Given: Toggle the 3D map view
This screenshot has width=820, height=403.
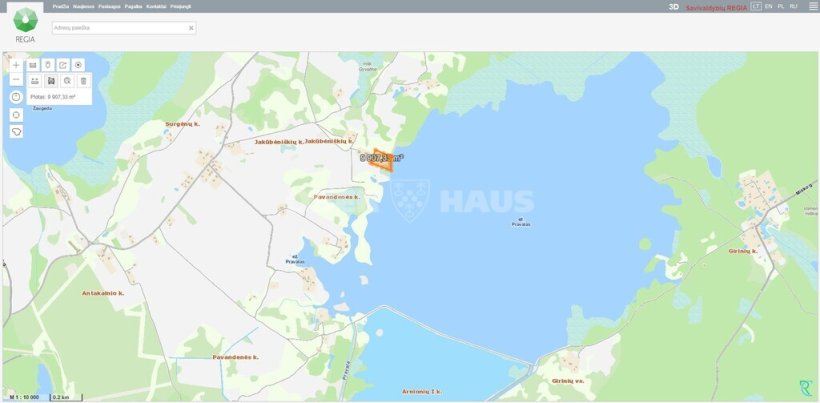Looking at the screenshot, I should pyautogui.click(x=674, y=6).
